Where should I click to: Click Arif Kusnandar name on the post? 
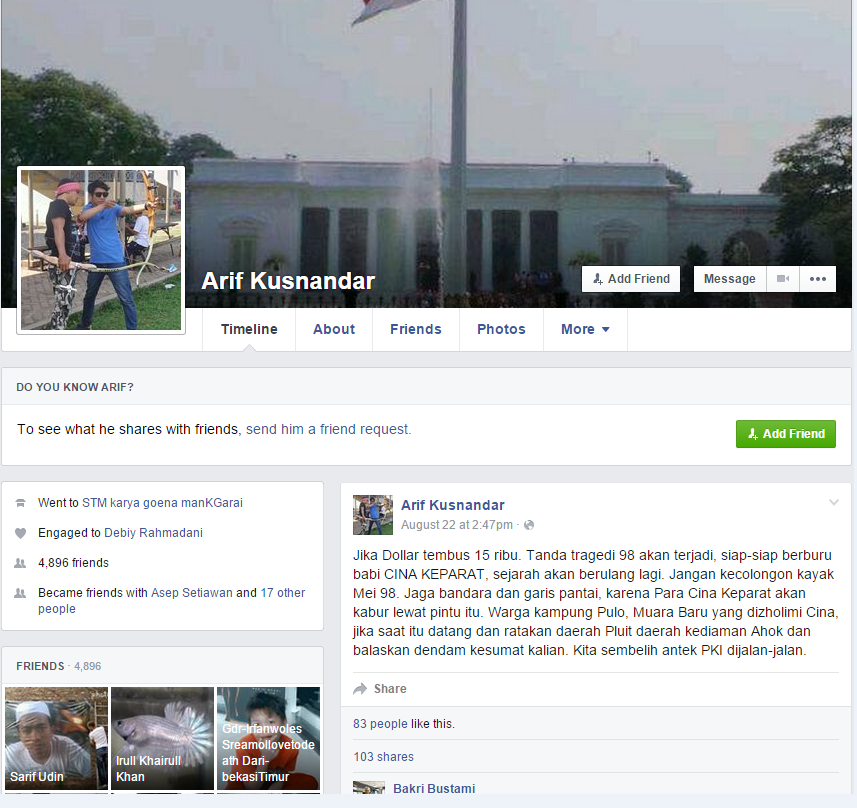(453, 505)
